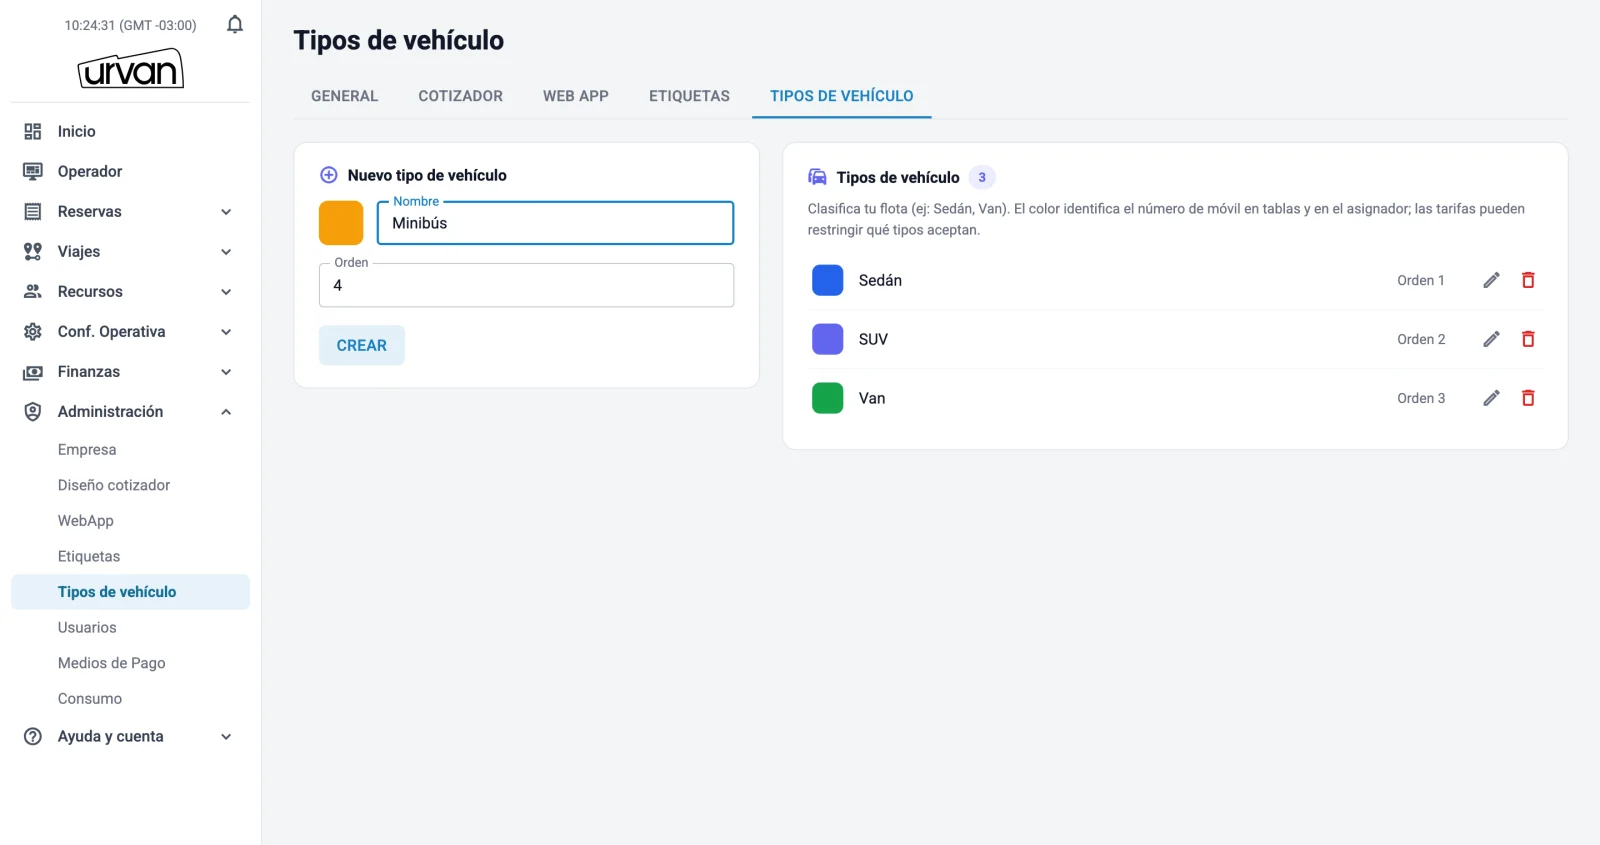Open the orange color picker swatch
Screen dimensions: 1600x845
tap(341, 223)
